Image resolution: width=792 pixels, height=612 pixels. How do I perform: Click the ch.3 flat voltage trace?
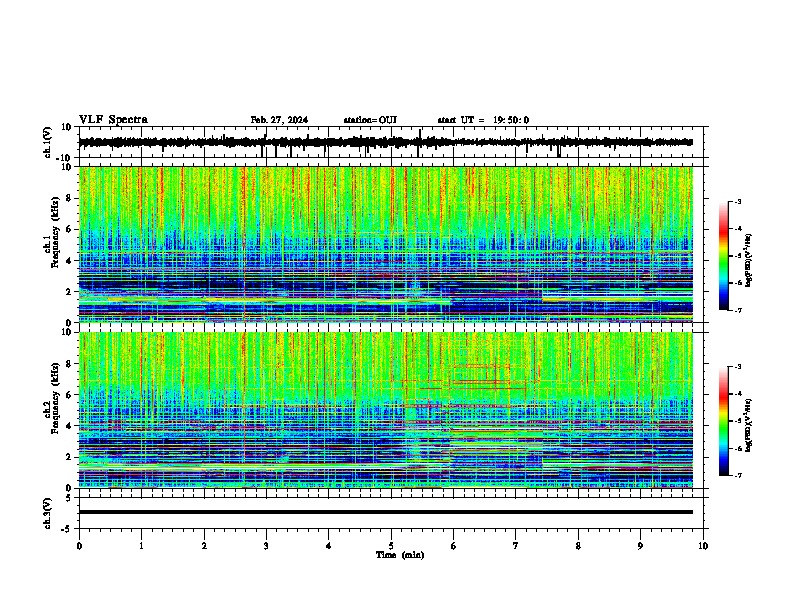(x=385, y=512)
